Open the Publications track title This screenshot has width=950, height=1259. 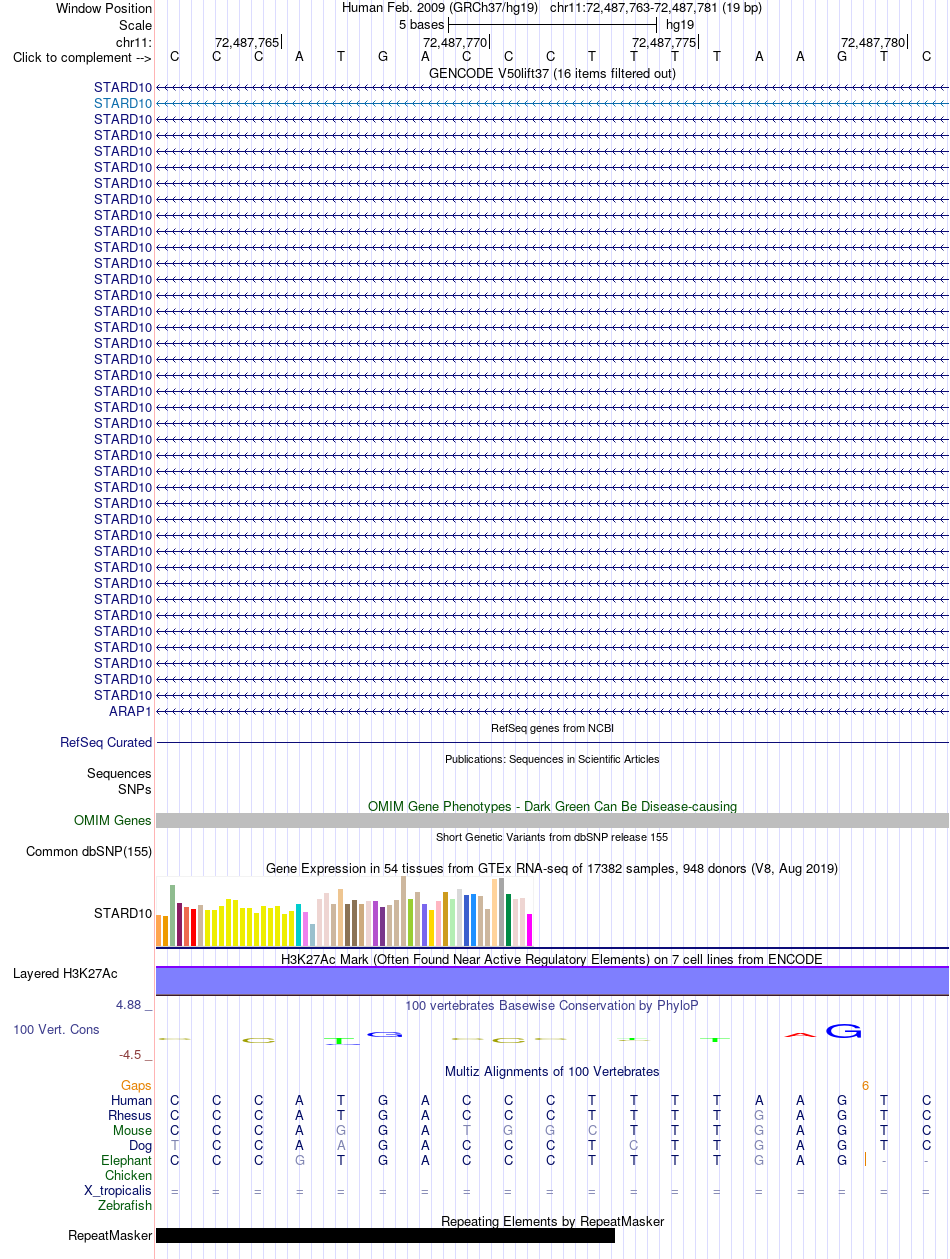(552, 759)
